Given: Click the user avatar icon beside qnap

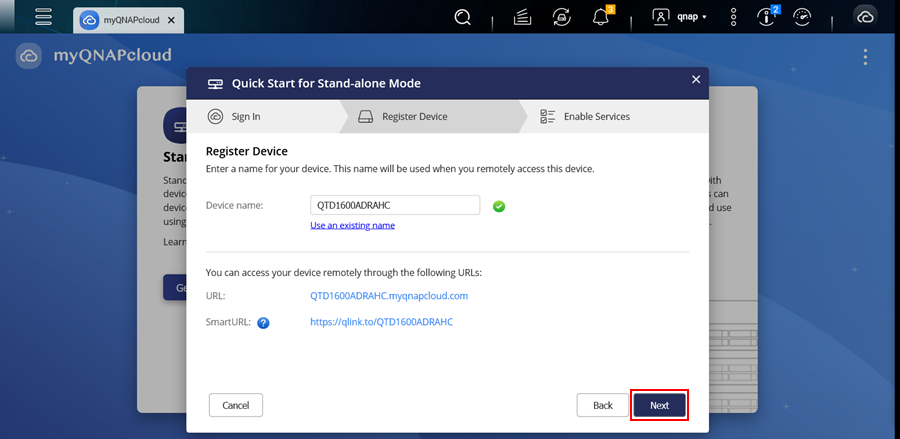Looking at the screenshot, I should pos(661,17).
